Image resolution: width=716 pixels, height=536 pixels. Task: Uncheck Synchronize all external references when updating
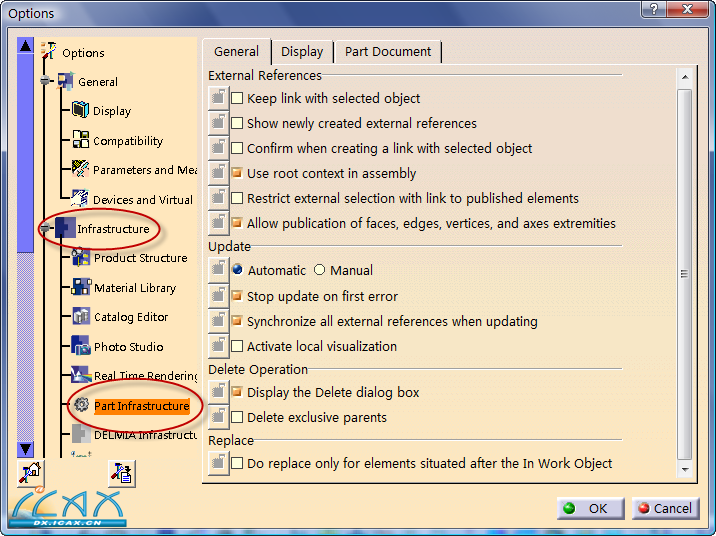tap(237, 321)
